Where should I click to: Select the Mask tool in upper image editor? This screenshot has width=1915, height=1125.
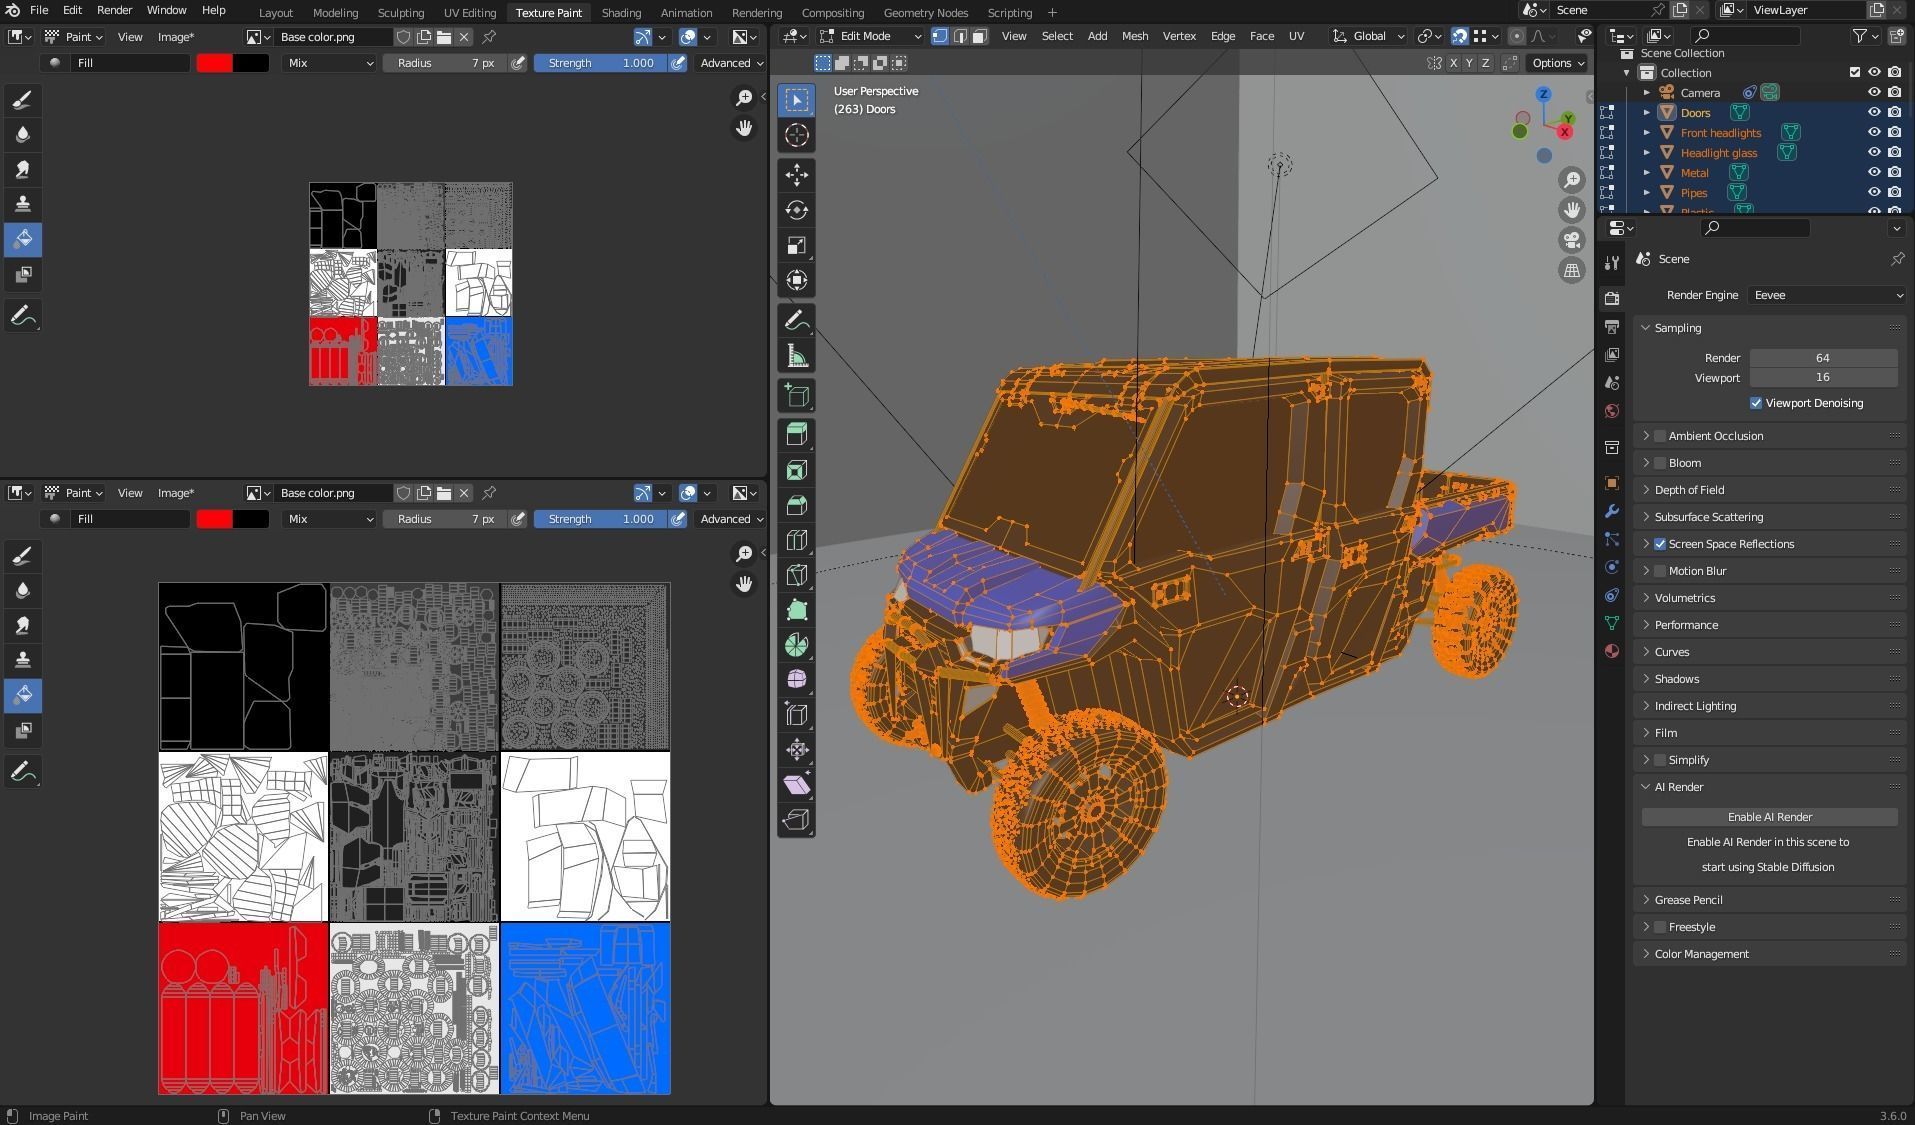23,274
